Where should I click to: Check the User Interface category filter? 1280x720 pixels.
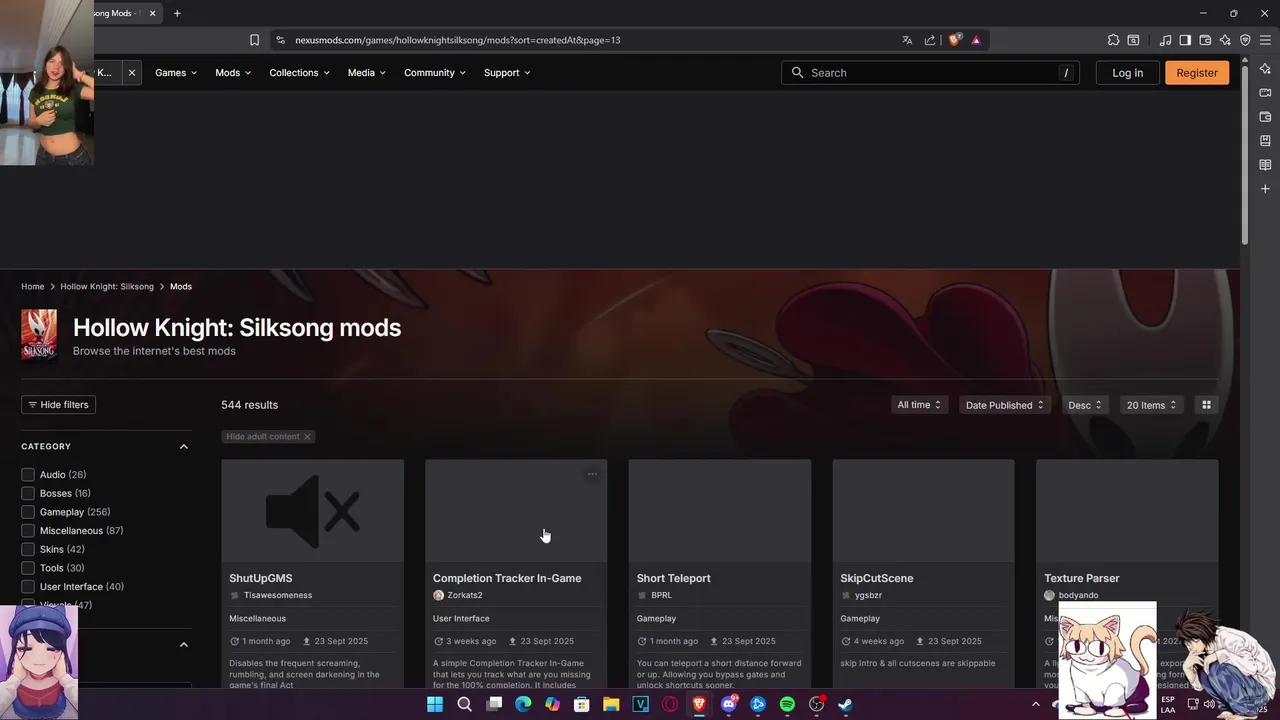(28, 587)
